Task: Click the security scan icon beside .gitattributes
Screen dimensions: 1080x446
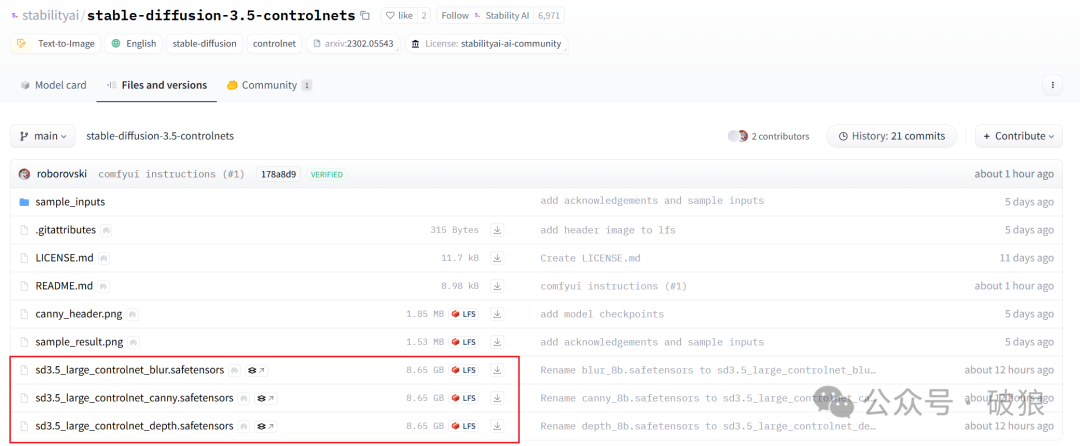Action: tap(106, 230)
